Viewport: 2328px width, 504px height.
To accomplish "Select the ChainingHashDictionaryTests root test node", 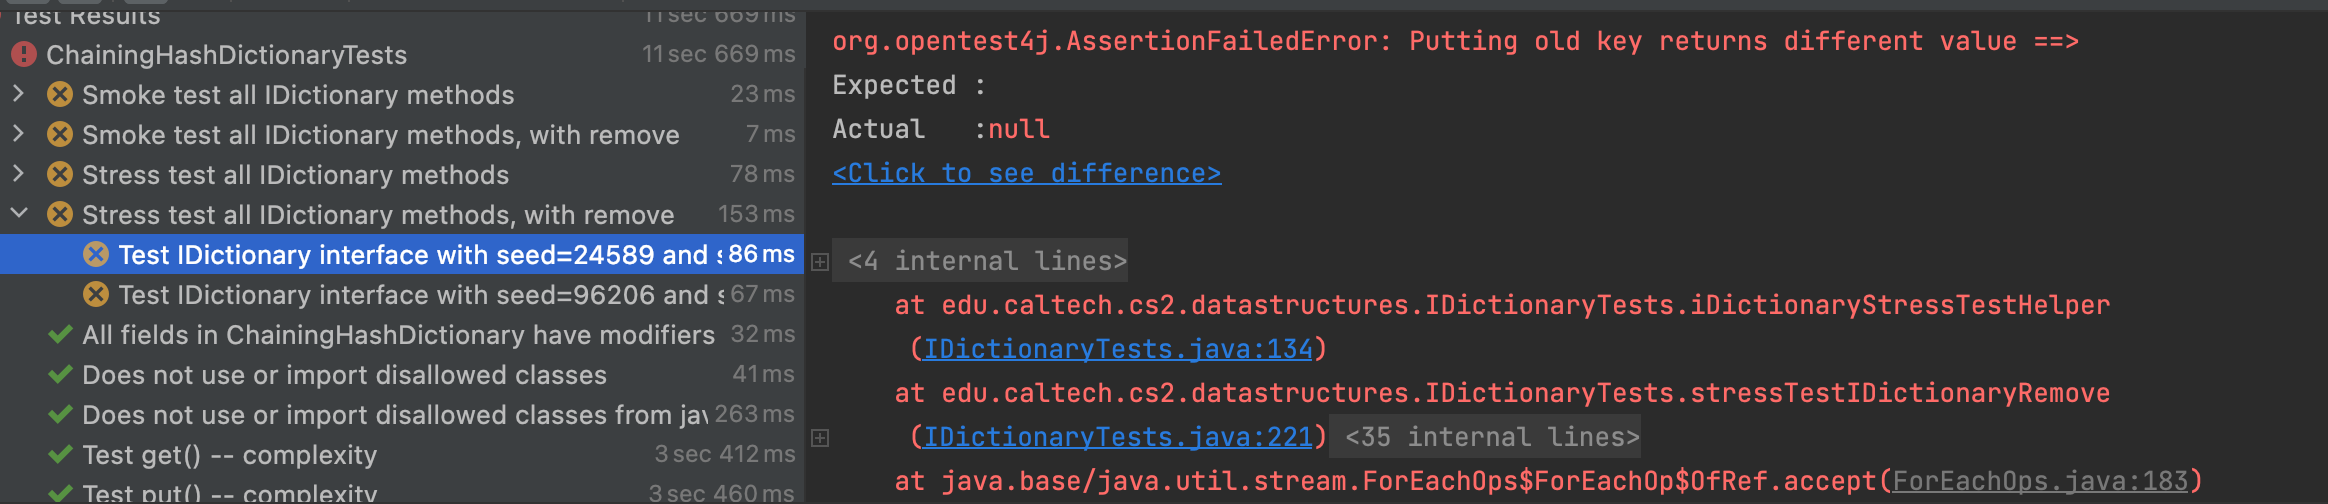I will click(x=226, y=55).
